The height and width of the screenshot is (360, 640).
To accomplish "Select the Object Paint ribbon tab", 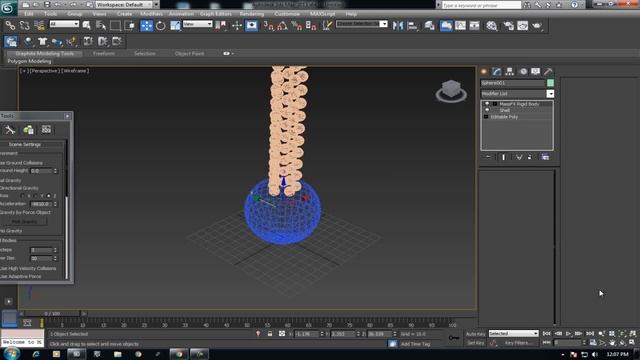I will click(189, 53).
